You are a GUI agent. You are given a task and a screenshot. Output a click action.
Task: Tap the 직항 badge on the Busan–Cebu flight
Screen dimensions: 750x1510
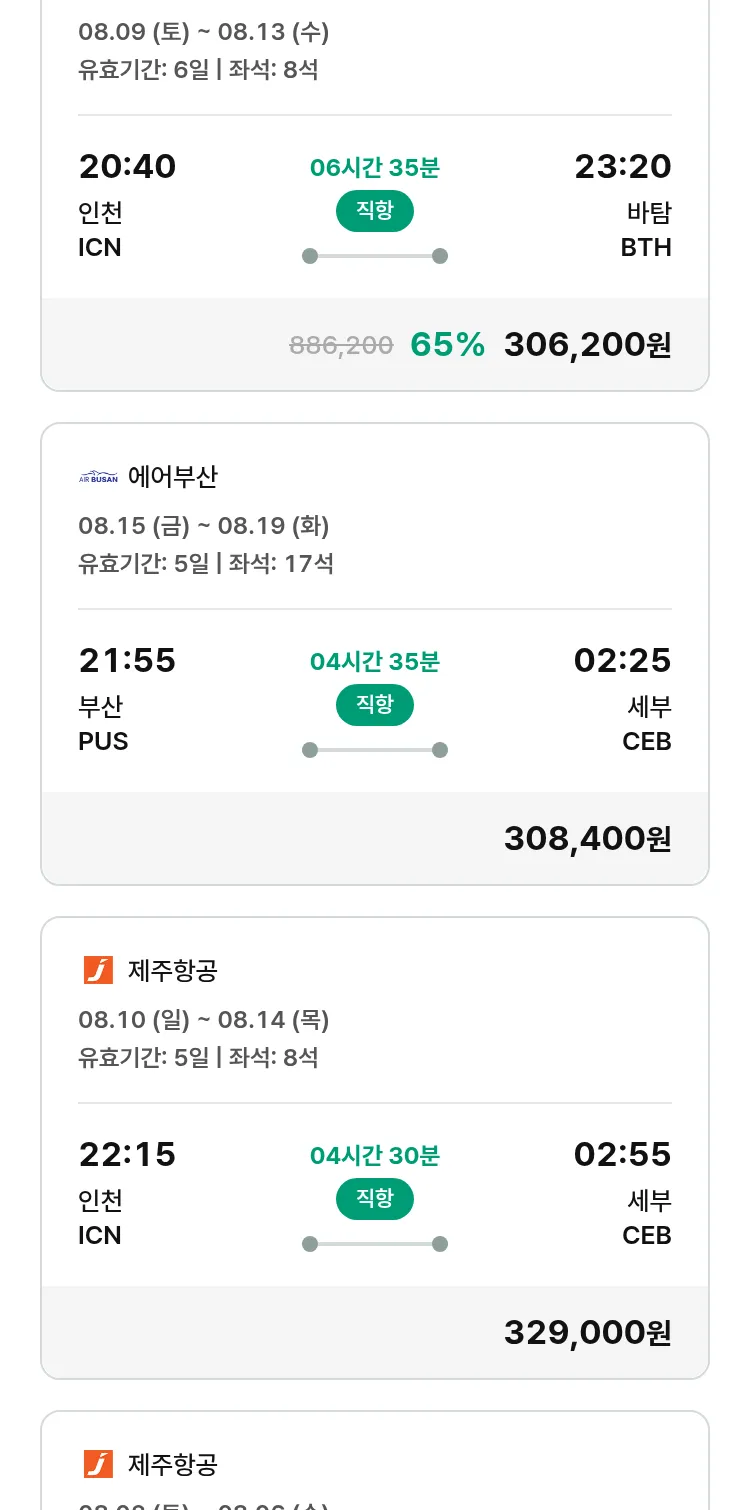tap(374, 704)
